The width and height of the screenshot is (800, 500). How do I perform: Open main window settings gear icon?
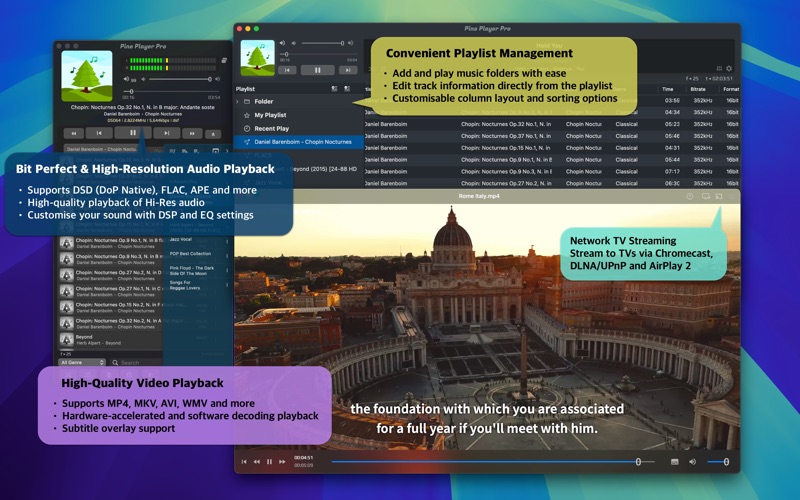[x=729, y=68]
